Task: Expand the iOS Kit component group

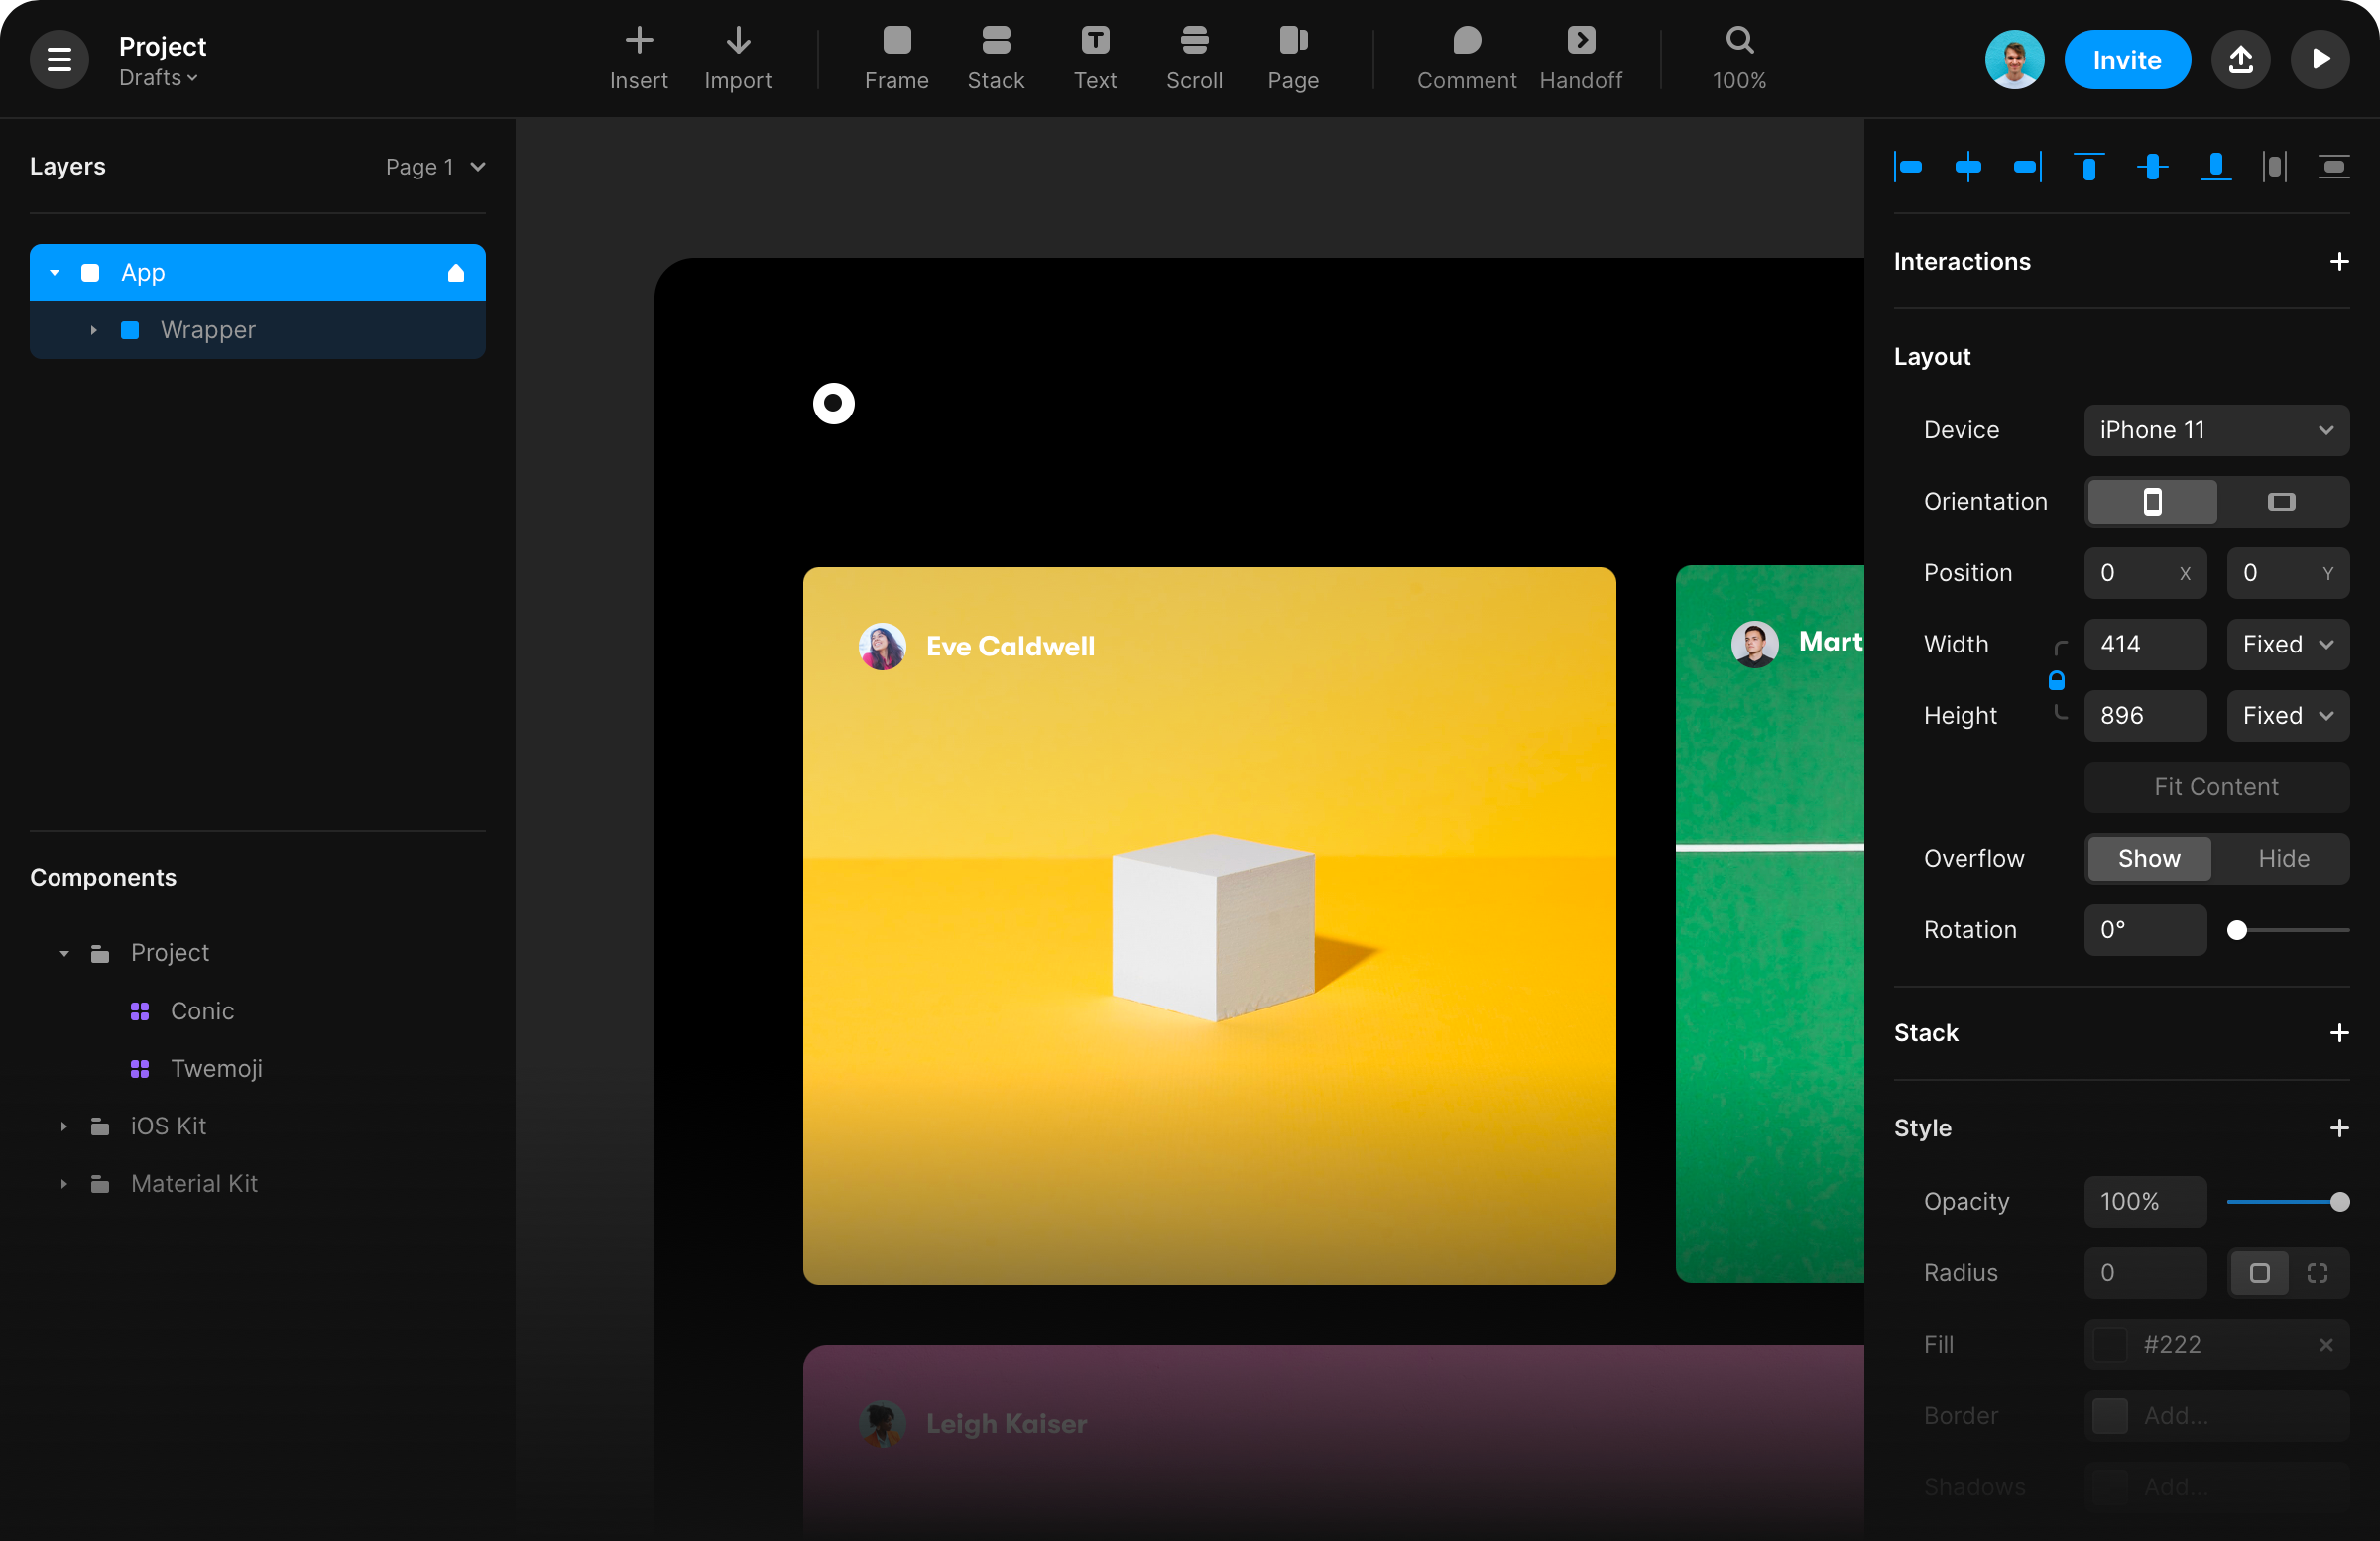Action: tap(60, 1126)
